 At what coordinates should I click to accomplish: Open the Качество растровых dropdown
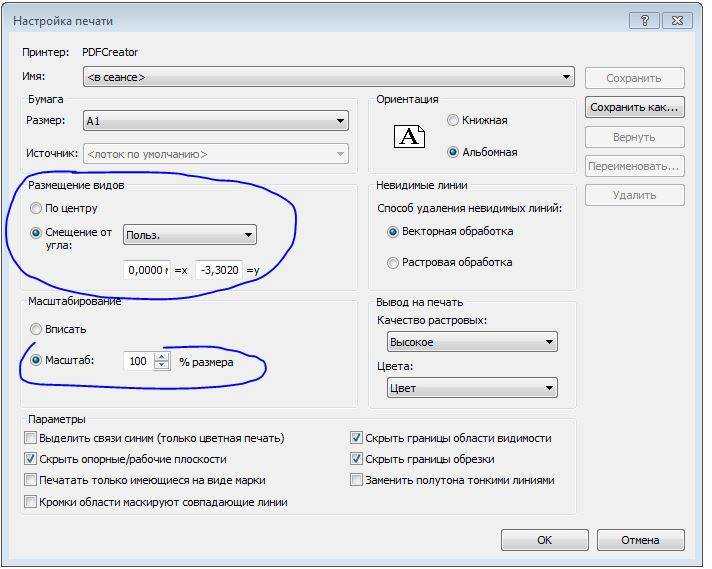tap(472, 341)
